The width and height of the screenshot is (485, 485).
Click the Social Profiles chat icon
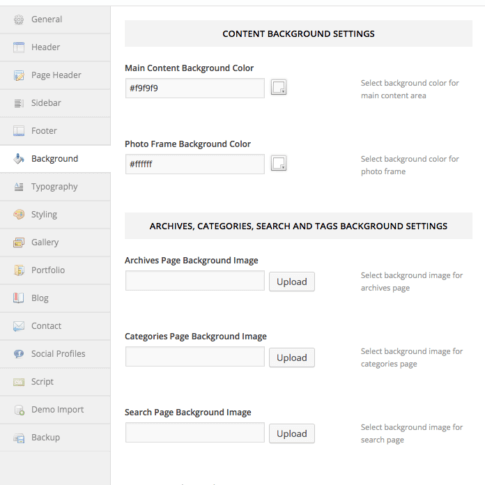pyautogui.click(x=19, y=354)
